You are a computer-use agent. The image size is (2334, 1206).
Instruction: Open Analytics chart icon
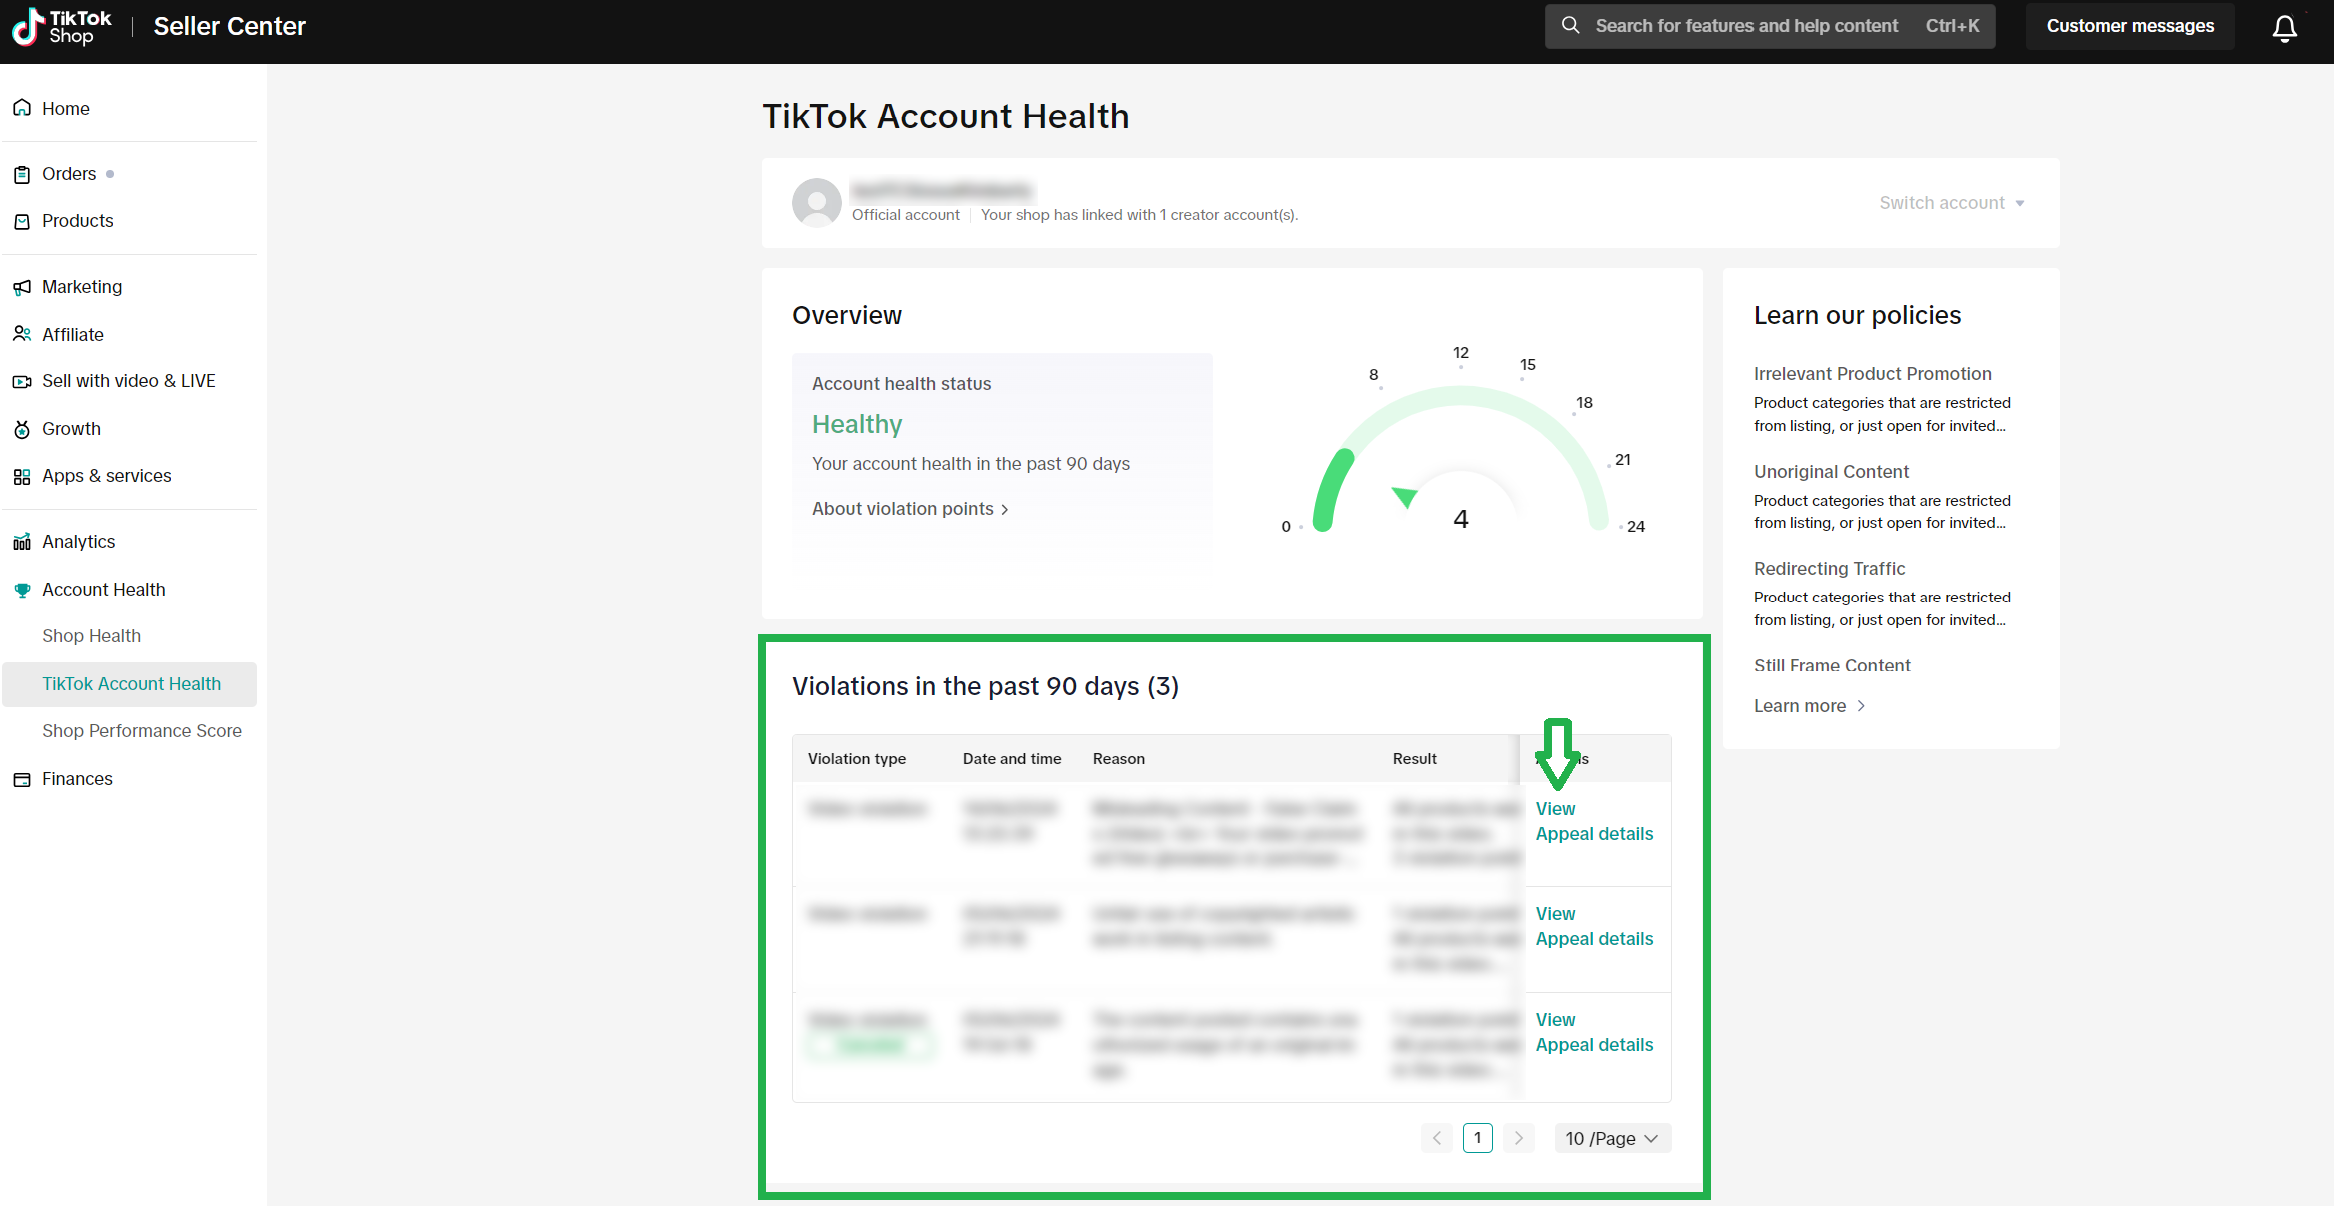coord(22,542)
